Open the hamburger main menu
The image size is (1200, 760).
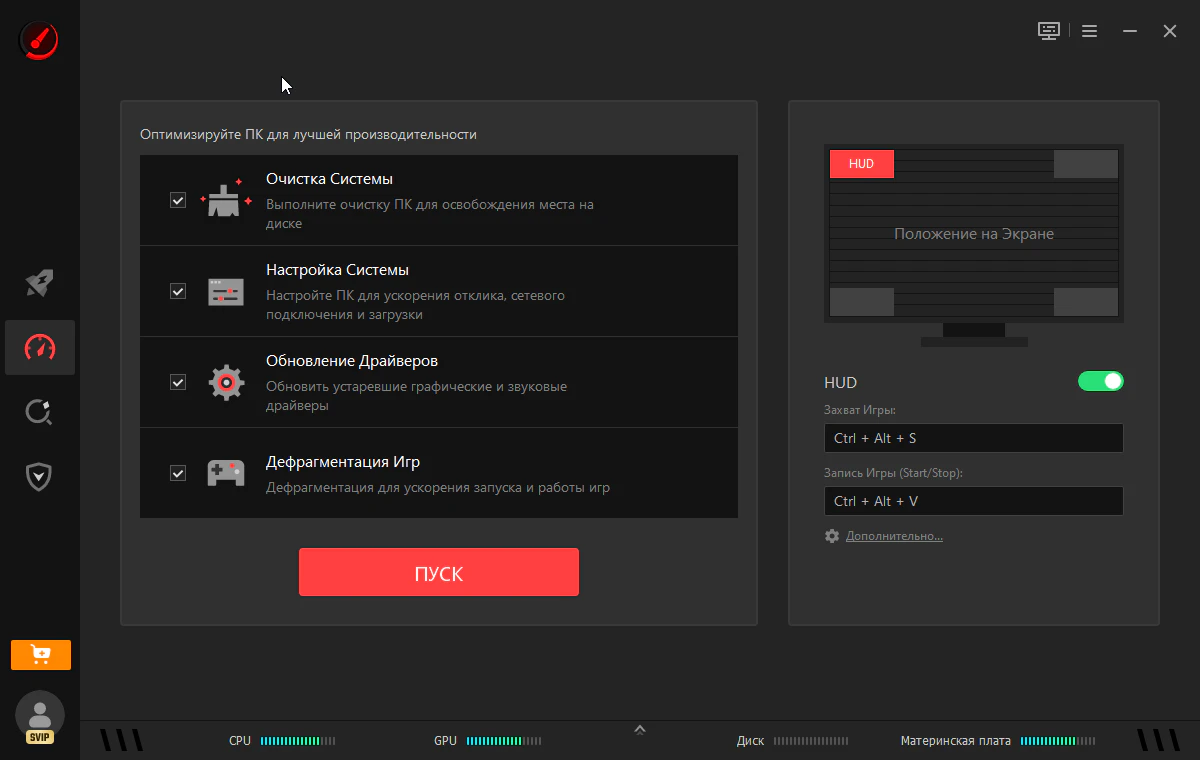click(1090, 31)
